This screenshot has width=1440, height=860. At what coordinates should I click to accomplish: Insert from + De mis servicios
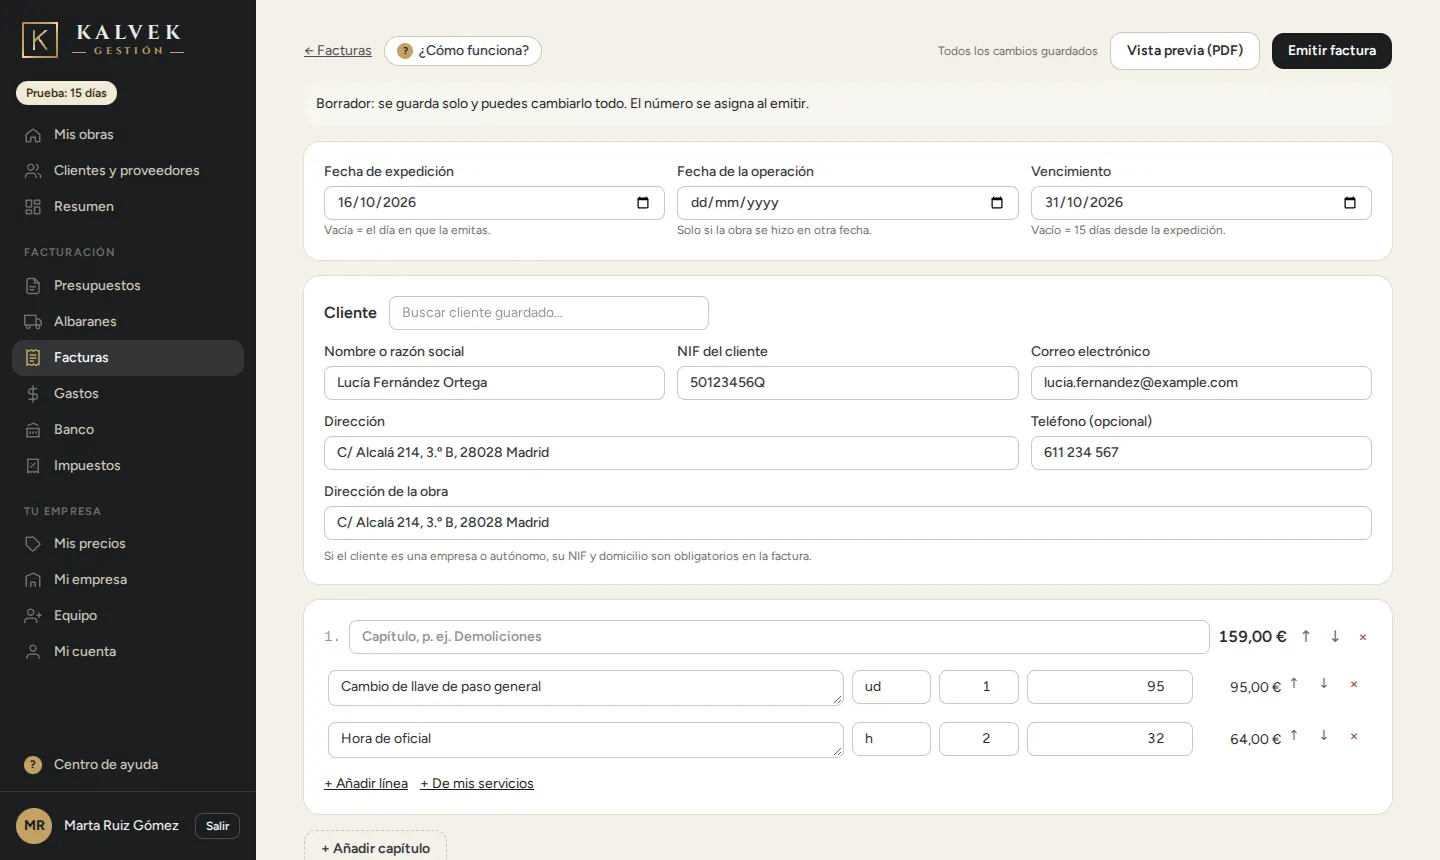[x=477, y=784]
